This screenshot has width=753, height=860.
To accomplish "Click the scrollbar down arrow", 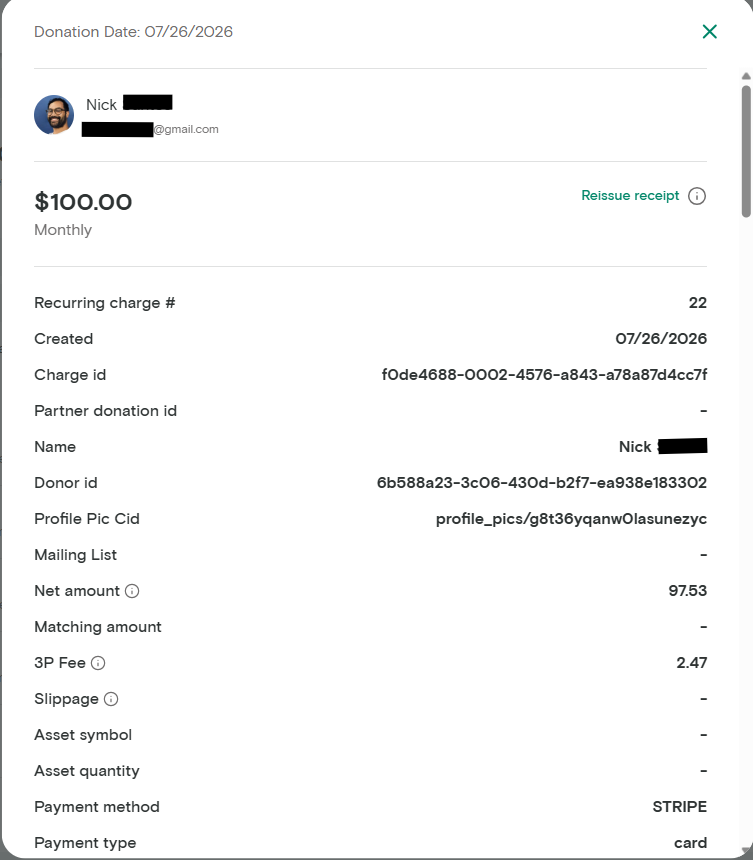I will click(x=746, y=850).
